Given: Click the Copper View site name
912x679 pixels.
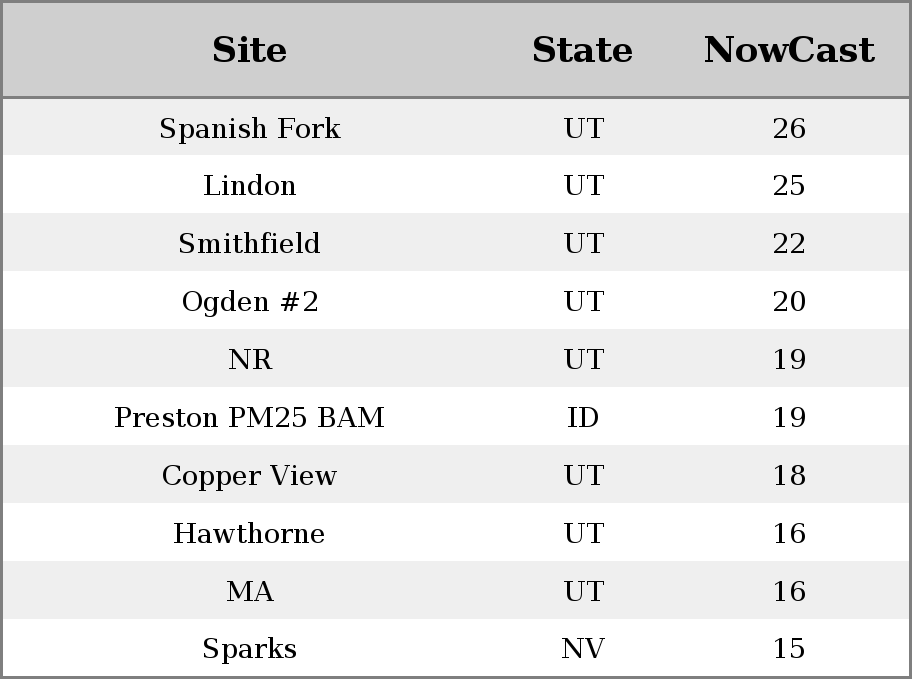Looking at the screenshot, I should (x=249, y=476).
